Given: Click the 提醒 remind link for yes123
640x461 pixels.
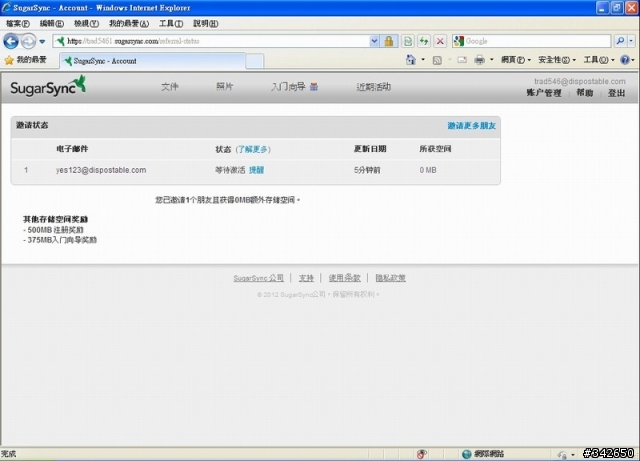Looking at the screenshot, I should click(256, 170).
